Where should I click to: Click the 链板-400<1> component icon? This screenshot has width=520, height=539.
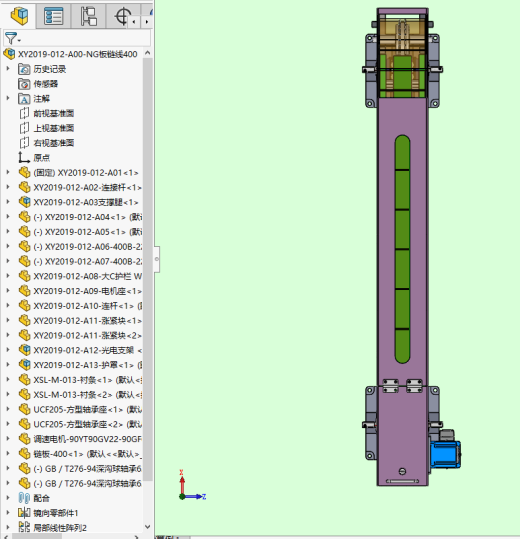point(24,454)
